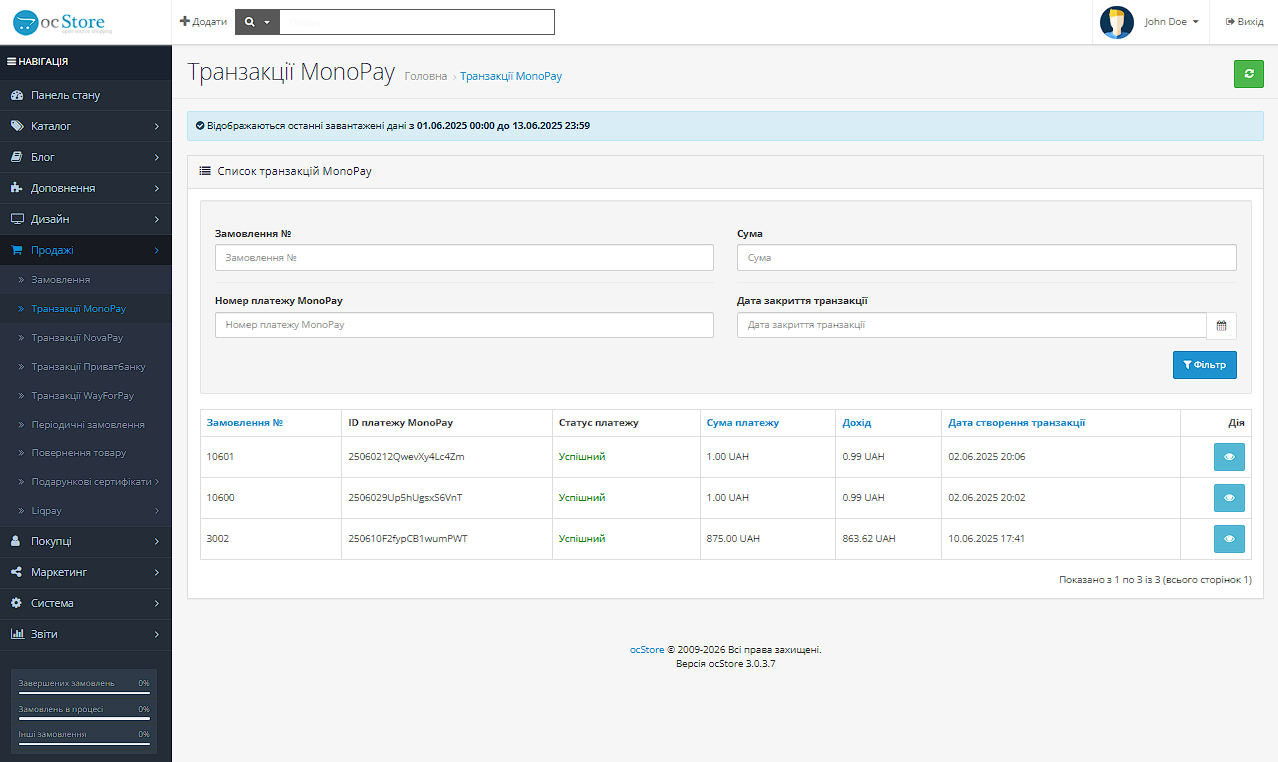
Task: Click payment ID 250610F2fypCB1wumPWT
Action: click(x=408, y=539)
